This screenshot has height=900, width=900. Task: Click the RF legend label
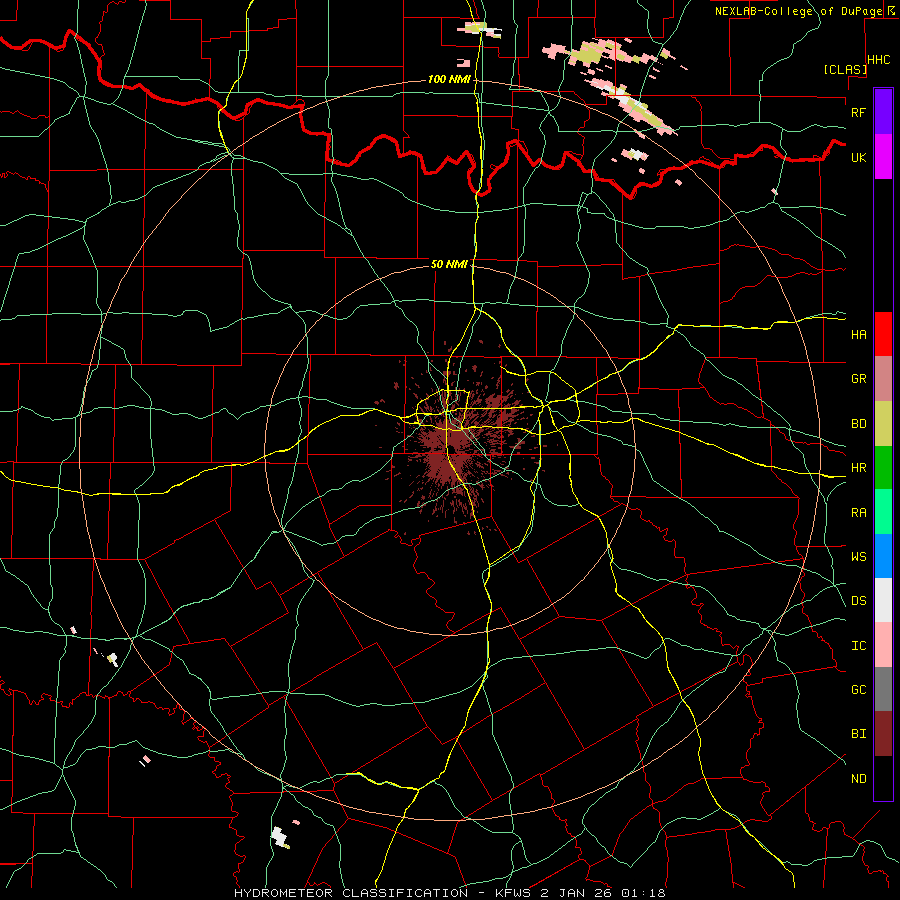click(x=858, y=112)
